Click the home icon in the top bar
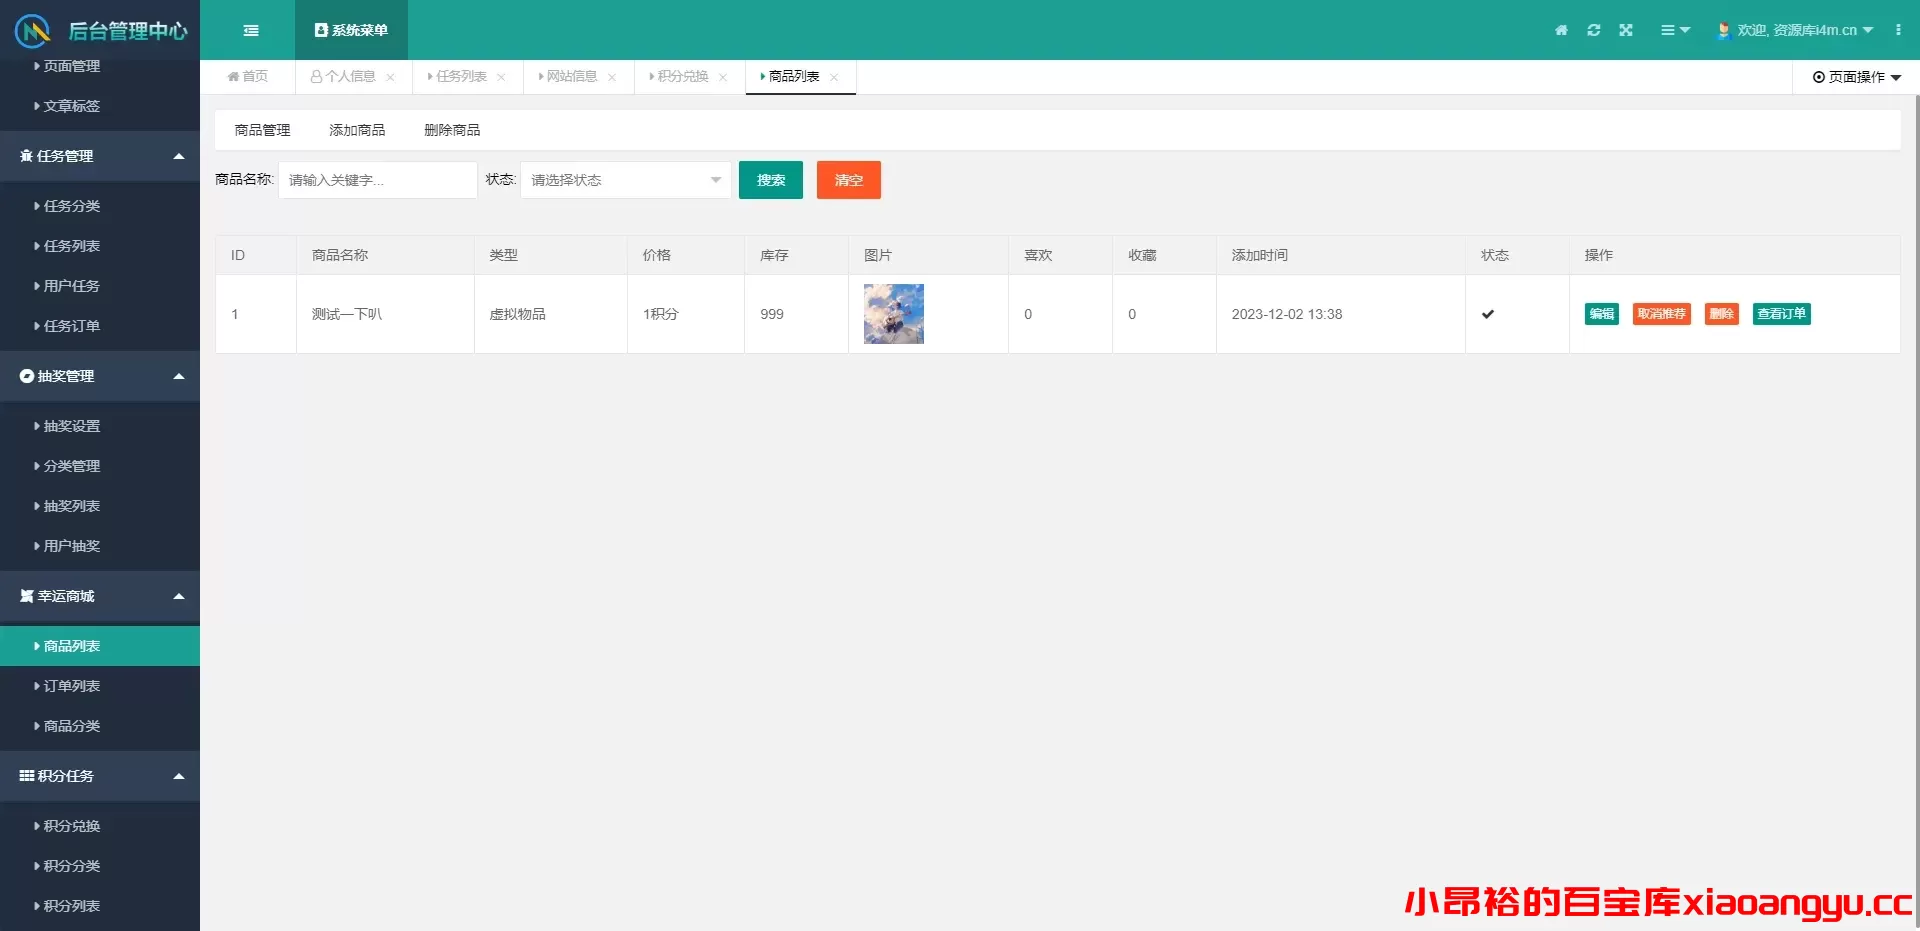Viewport: 1920px width, 931px height. coord(1560,30)
